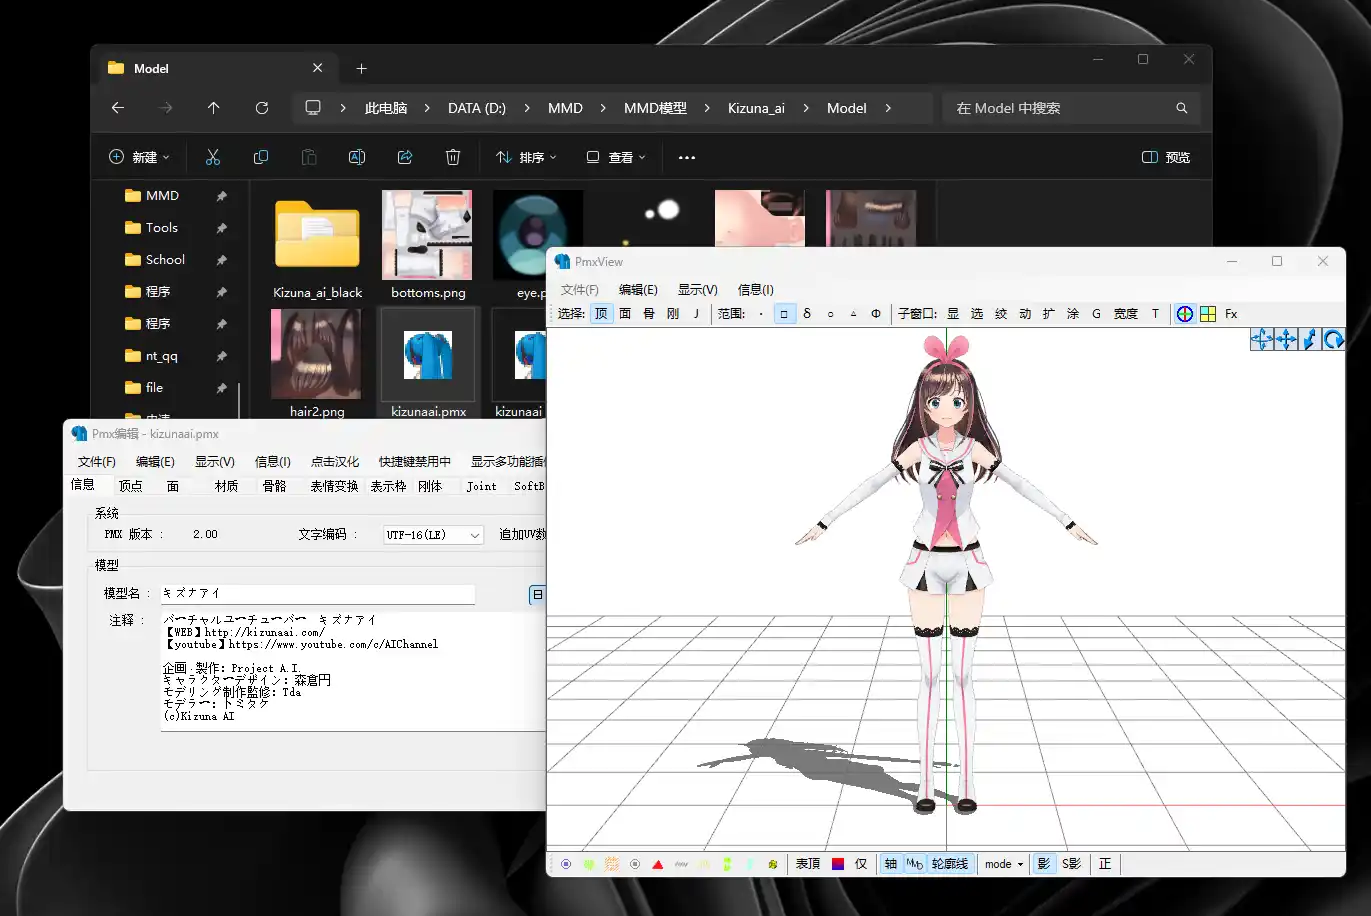Select the square box range mode icon

(784, 314)
